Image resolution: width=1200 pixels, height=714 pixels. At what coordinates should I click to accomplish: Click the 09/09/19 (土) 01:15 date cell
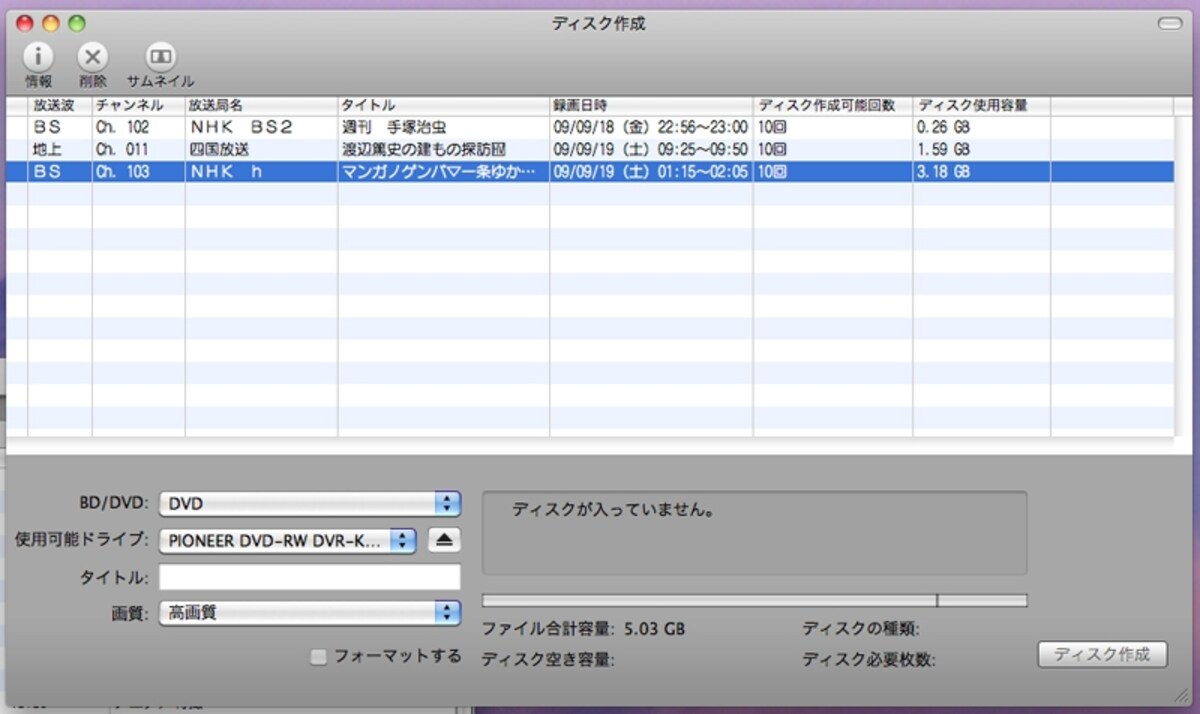point(650,171)
